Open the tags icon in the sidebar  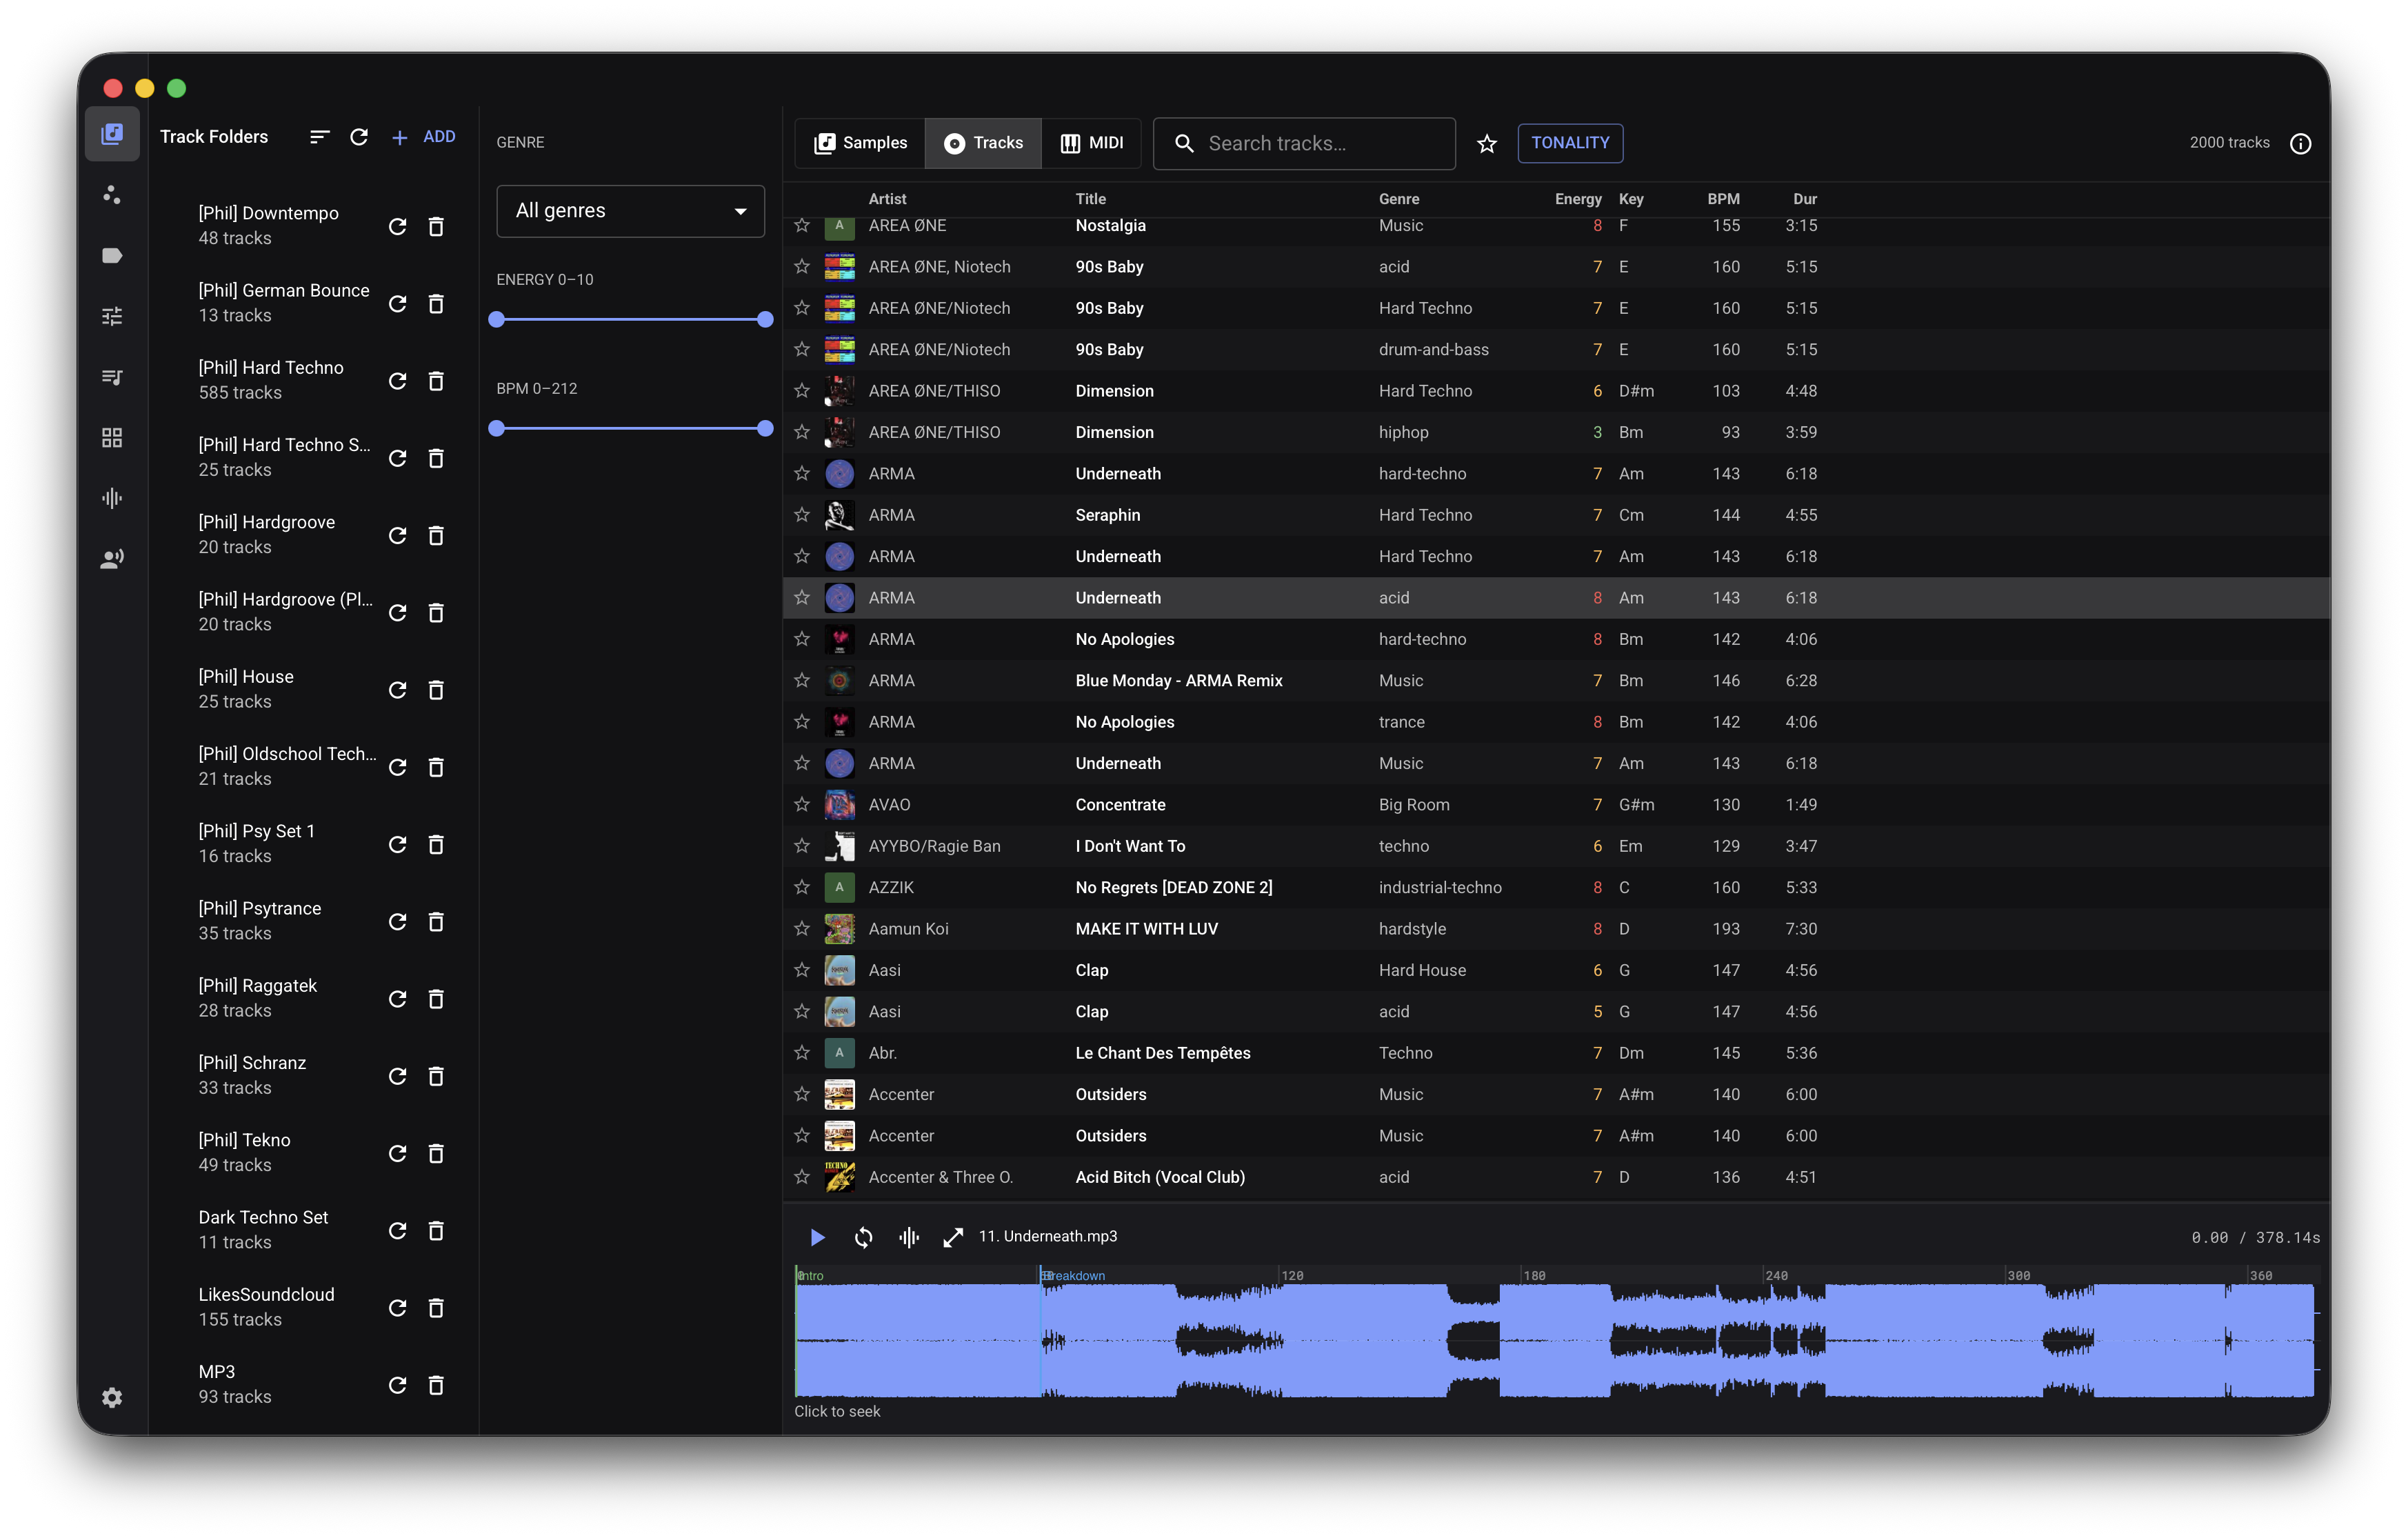pyautogui.click(x=112, y=256)
